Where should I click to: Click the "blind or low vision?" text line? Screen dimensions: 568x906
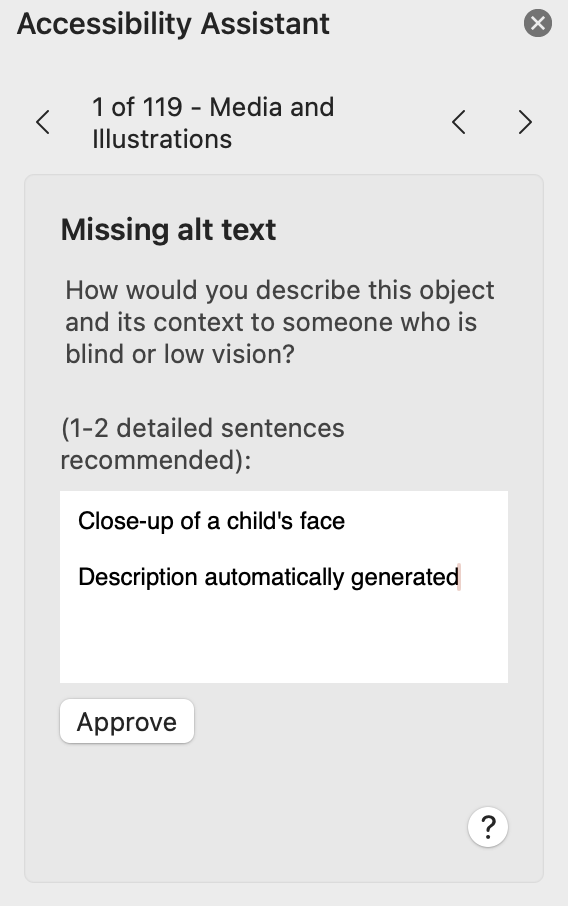click(180, 354)
